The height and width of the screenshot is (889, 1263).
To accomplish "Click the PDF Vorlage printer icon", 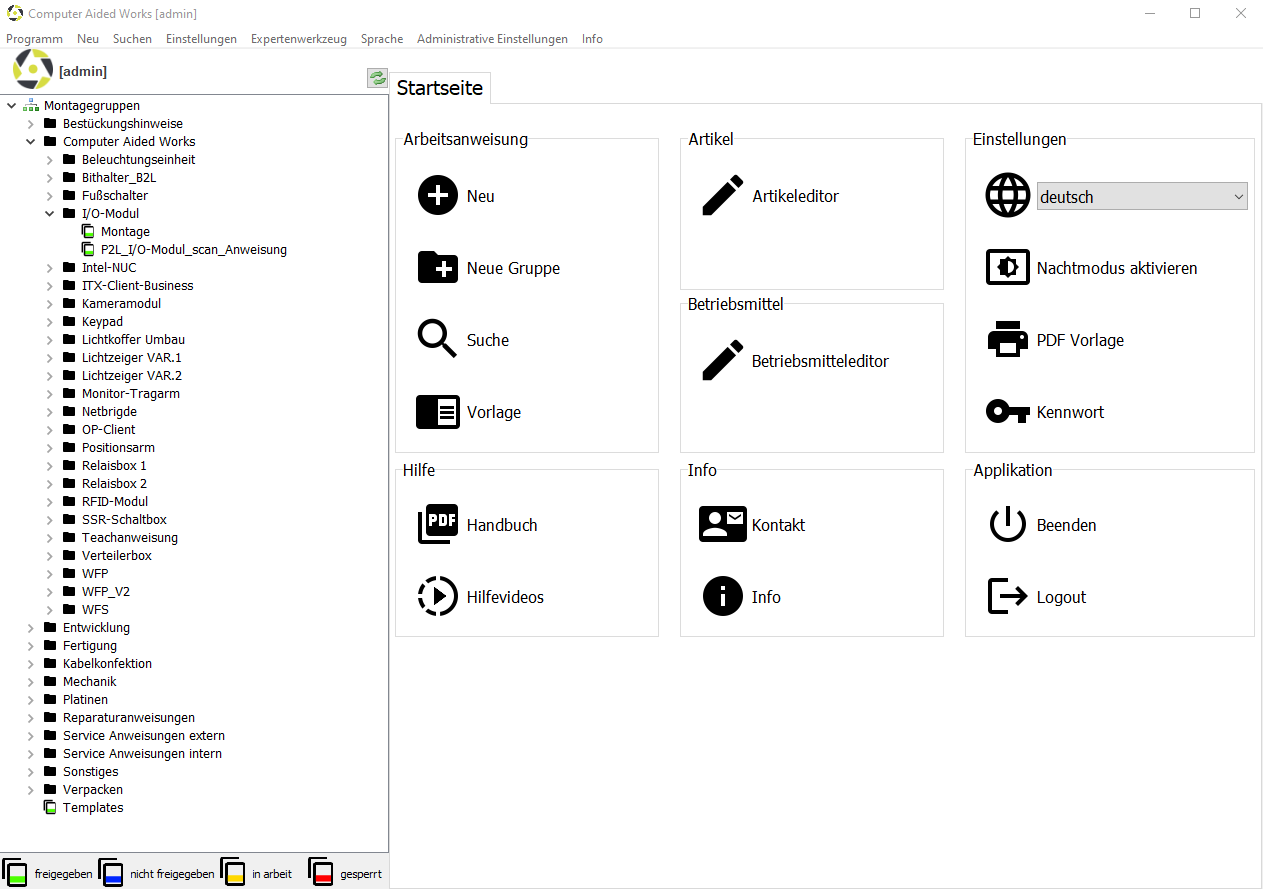I will (x=1007, y=340).
